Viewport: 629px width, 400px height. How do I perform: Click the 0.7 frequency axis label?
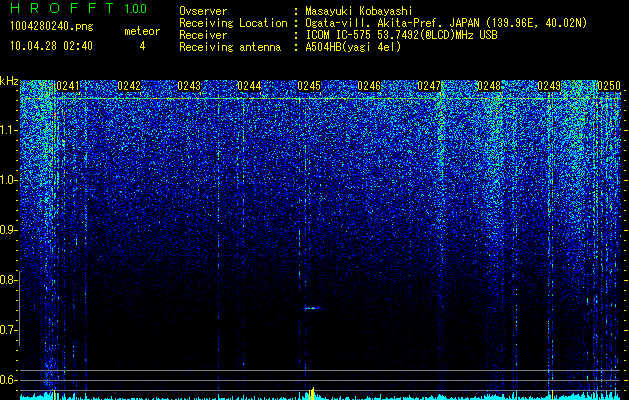click(x=8, y=330)
